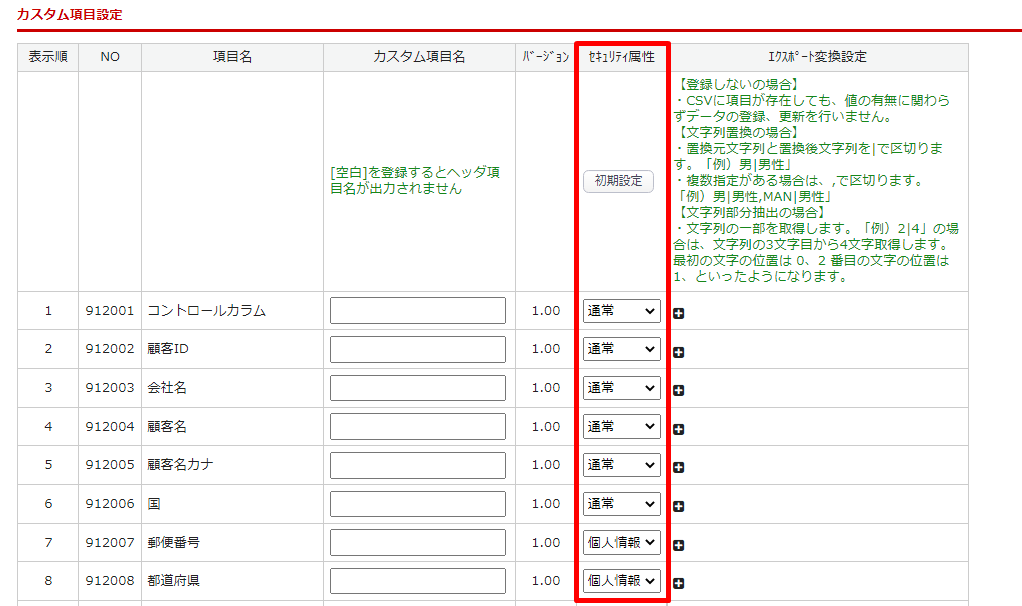Image resolution: width=1022 pixels, height=606 pixels.
Task: Focus custom name field for コントロールカラム
Action: 418,311
